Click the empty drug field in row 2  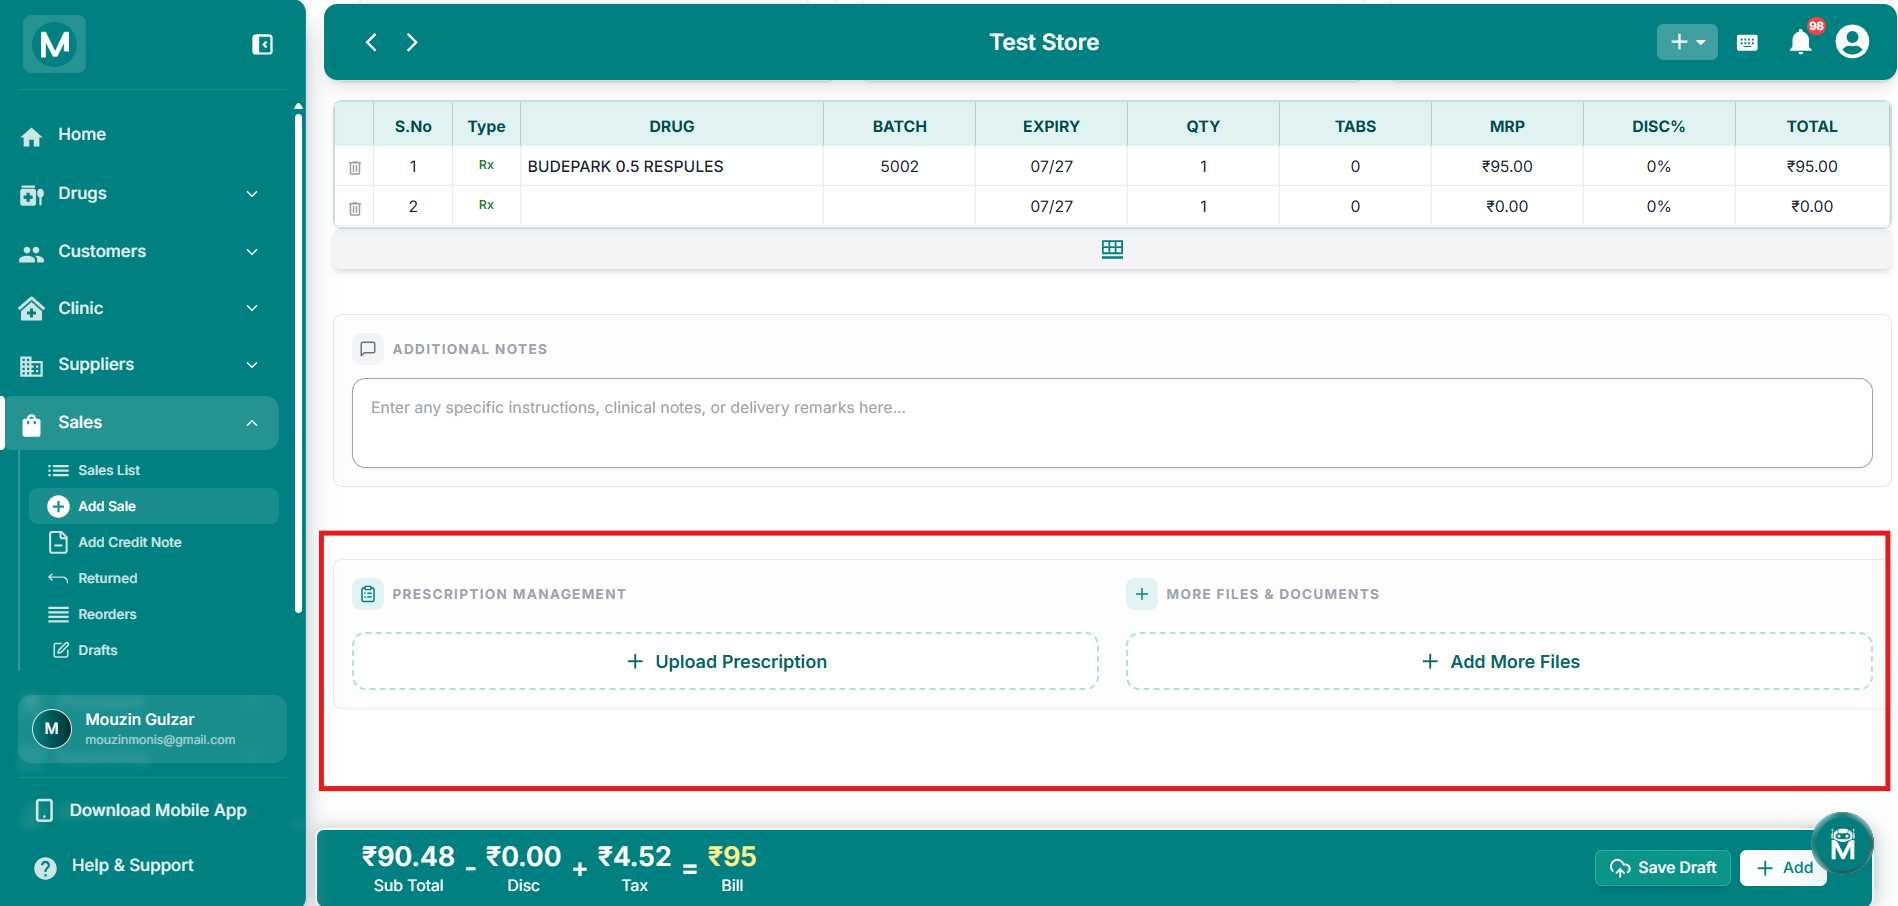coord(672,206)
